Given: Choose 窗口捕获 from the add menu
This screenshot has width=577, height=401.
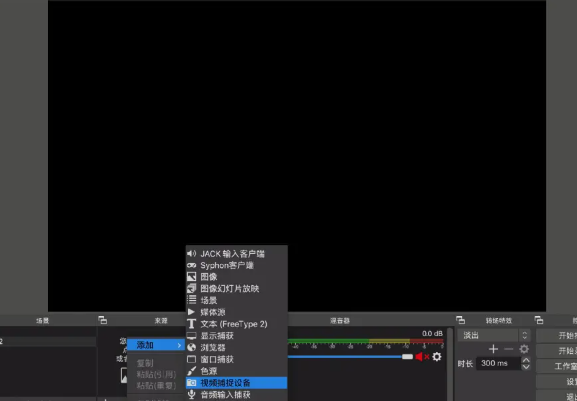Looking at the screenshot, I should [237, 359].
